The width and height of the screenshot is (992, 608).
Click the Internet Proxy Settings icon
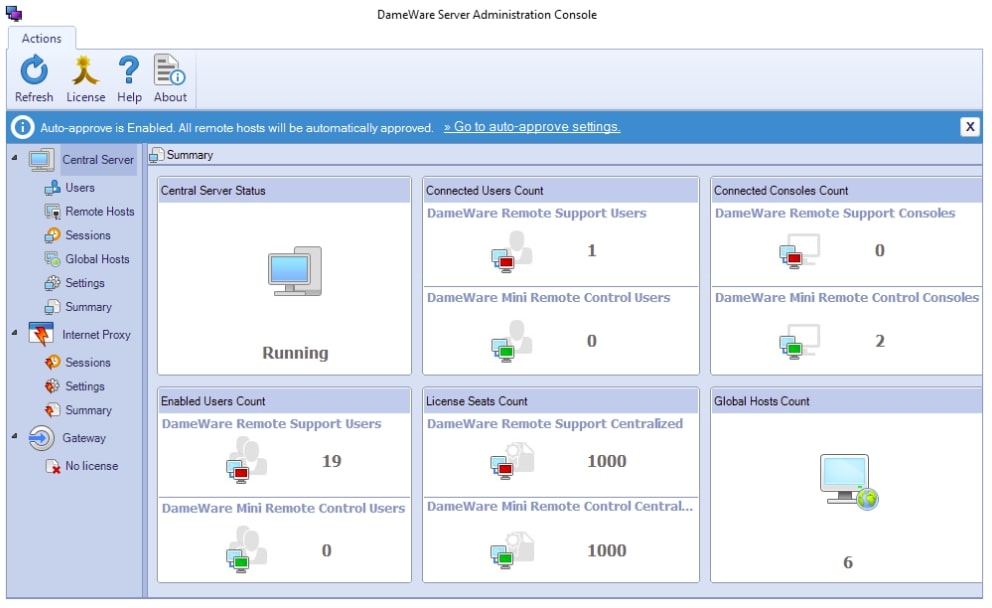coord(53,386)
